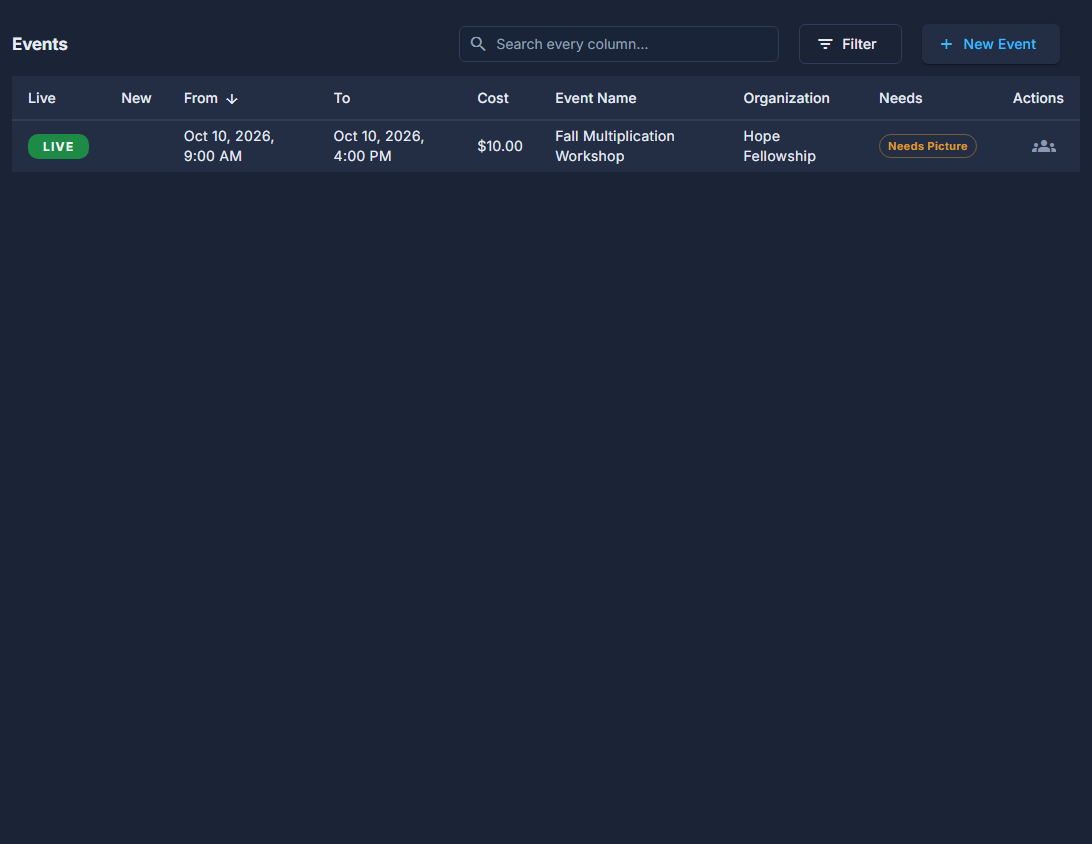Click the Oct 10, 2026, 9:00 AM cell

coord(228,146)
